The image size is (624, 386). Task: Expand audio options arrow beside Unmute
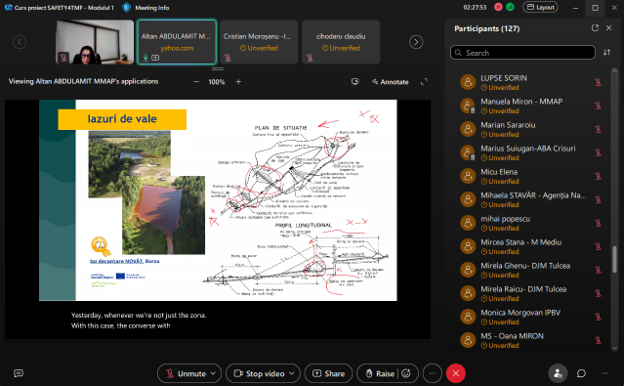click(213, 373)
